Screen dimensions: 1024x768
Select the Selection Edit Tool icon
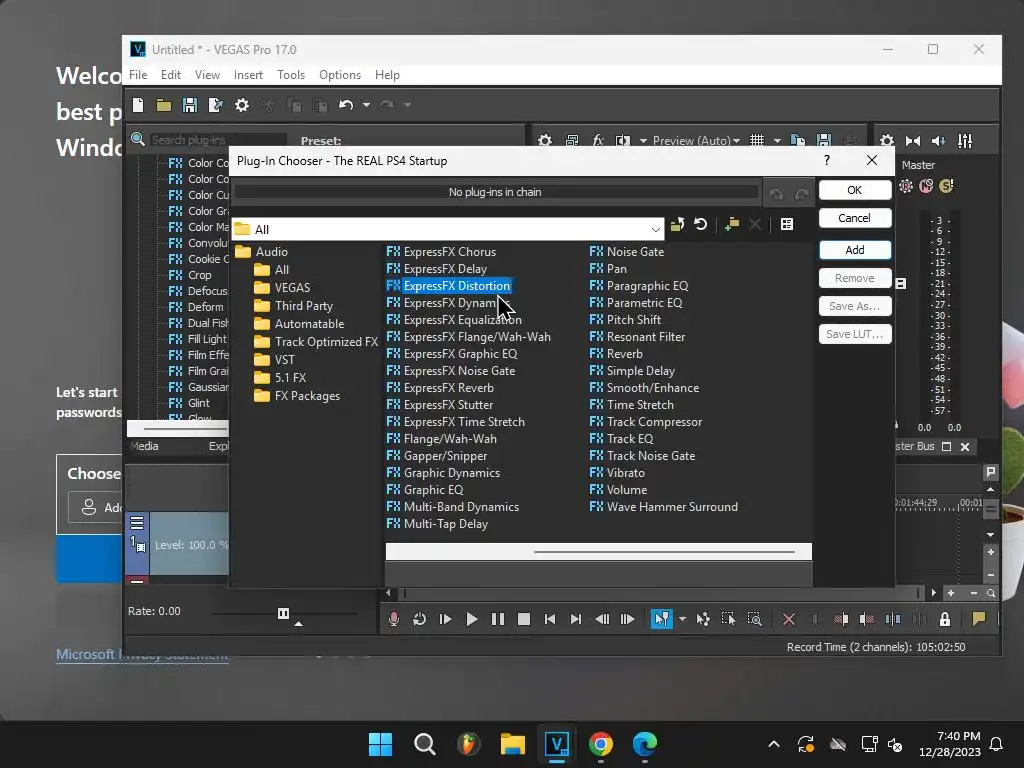tap(728, 618)
